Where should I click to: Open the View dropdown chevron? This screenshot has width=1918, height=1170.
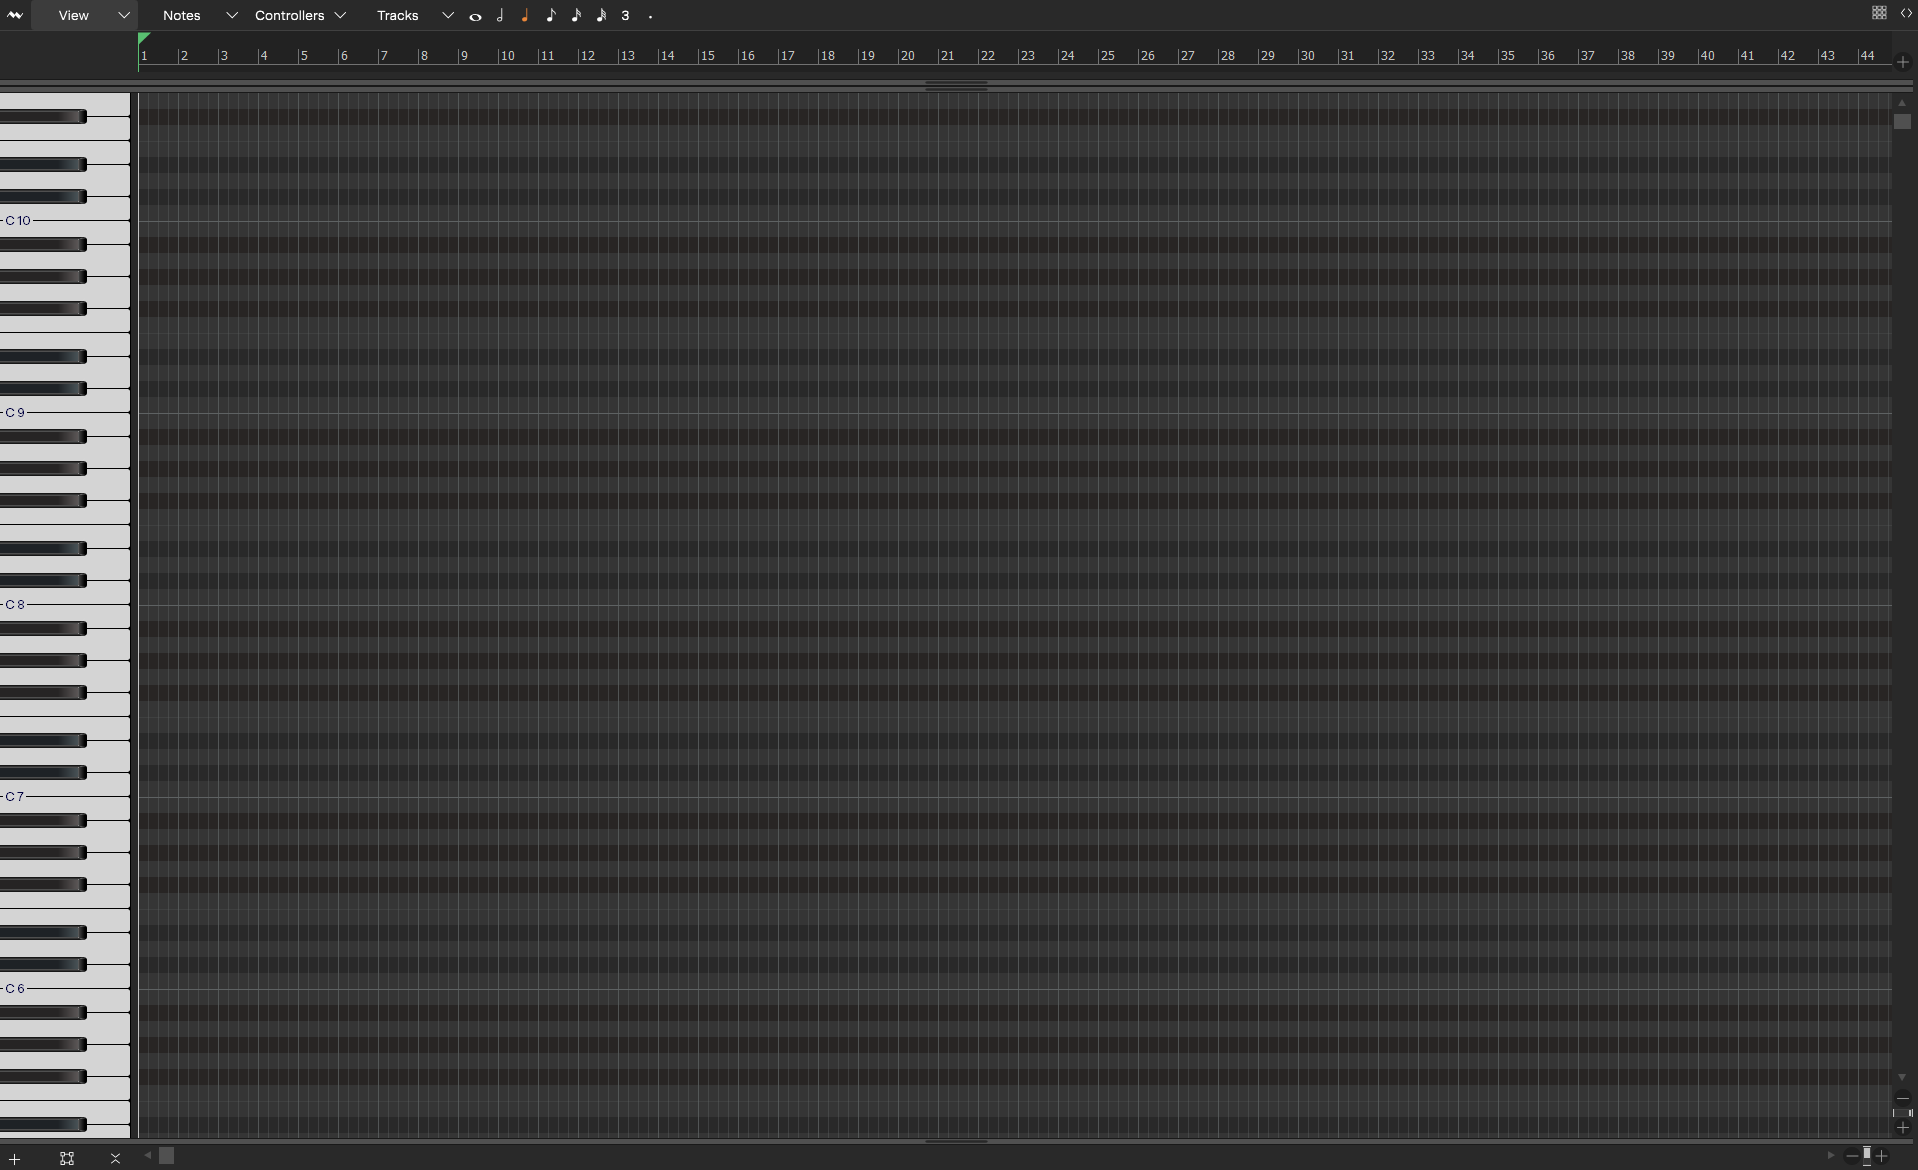(124, 15)
